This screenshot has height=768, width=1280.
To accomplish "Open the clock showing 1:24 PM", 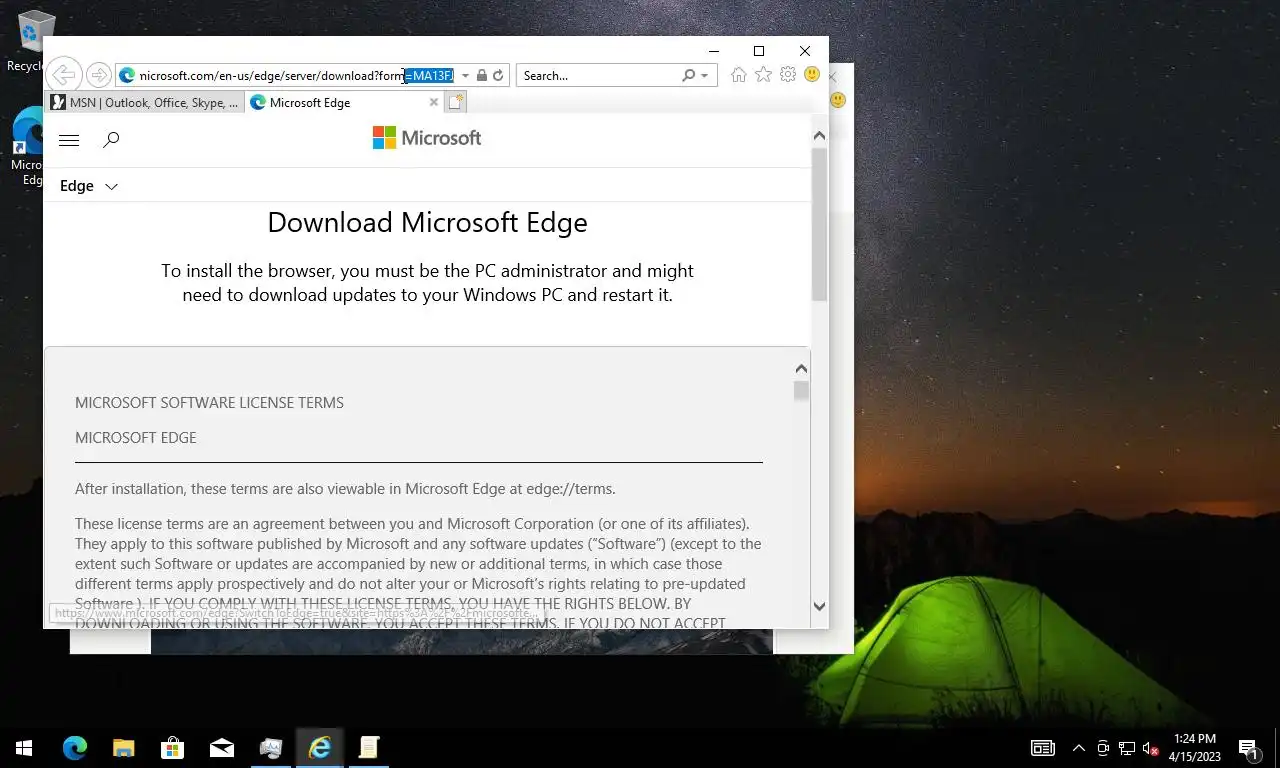I will point(1194,748).
